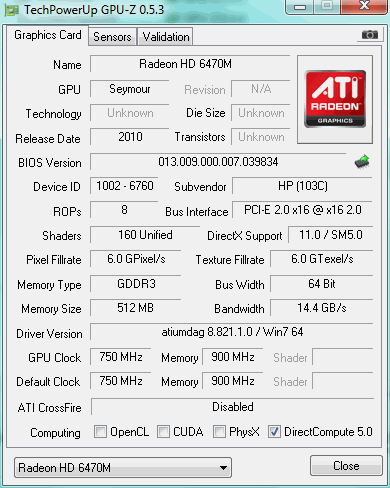The width and height of the screenshot is (390, 488).
Task: Enable the OpenCL checkbox
Action: (100, 431)
